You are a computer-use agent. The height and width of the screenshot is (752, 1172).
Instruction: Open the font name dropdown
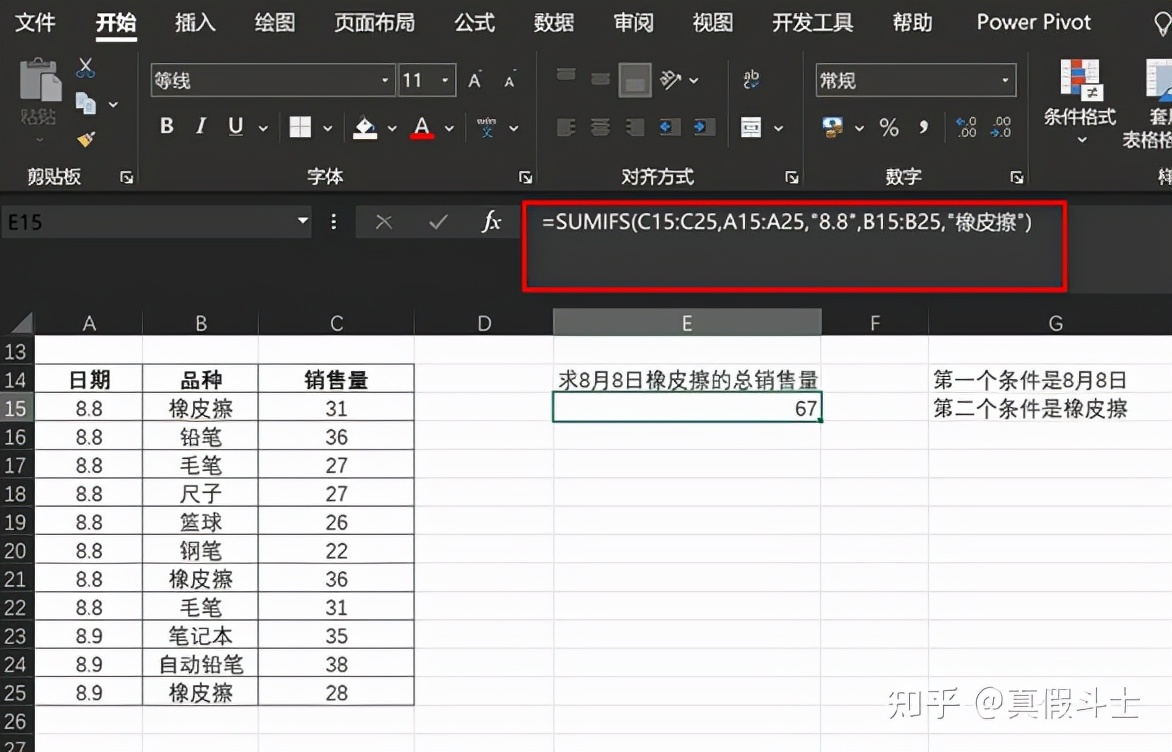pyautogui.click(x=384, y=80)
